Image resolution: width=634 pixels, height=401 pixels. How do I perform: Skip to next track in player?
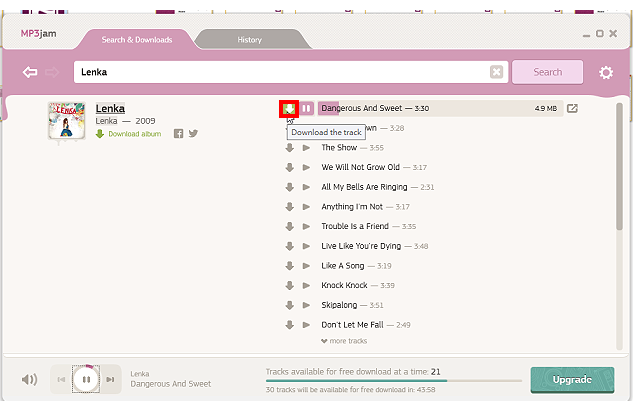110,380
